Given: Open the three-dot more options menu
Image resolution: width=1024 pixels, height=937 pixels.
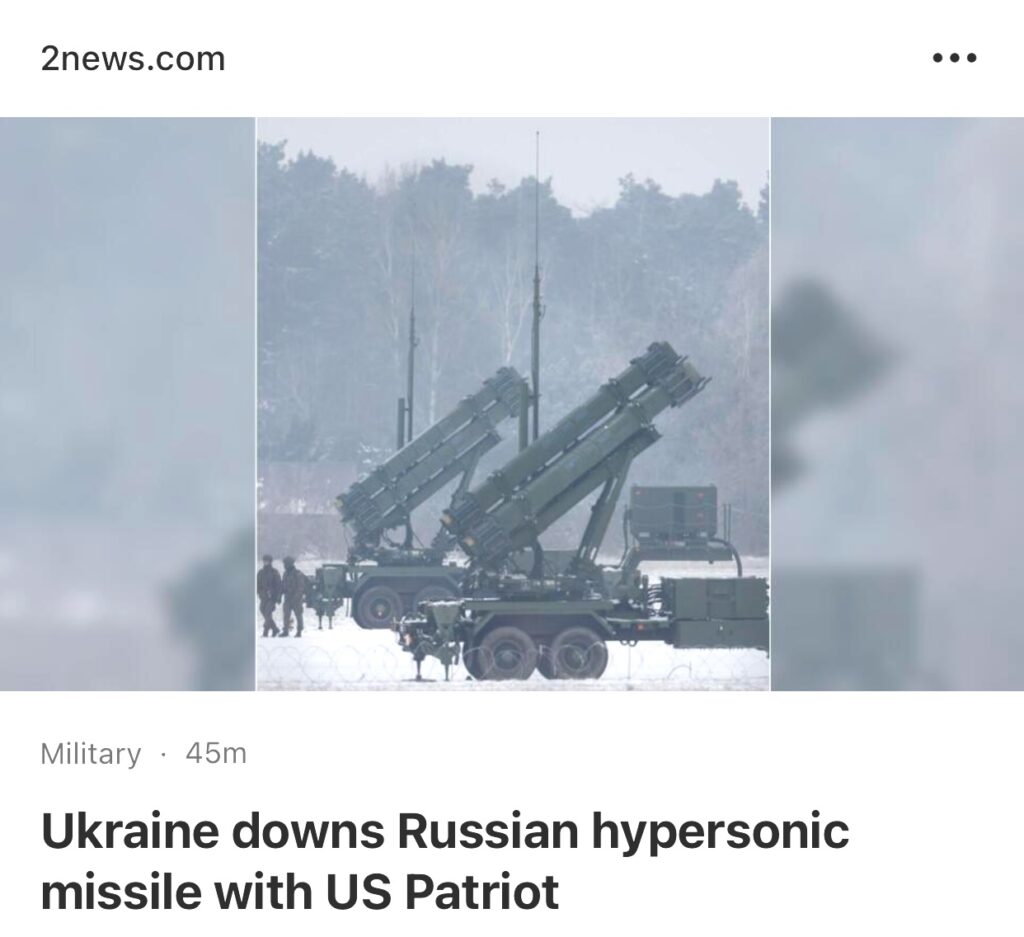Looking at the screenshot, I should (x=954, y=58).
